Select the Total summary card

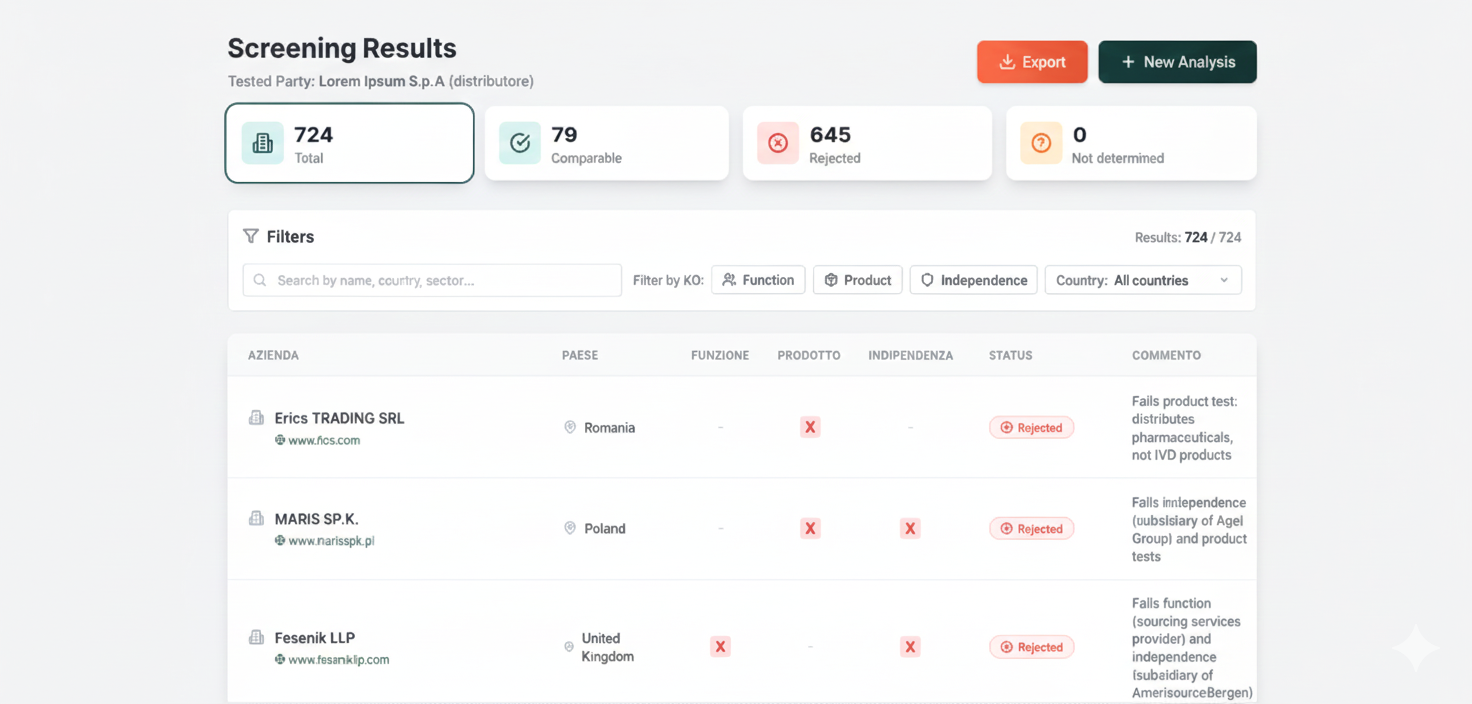[x=349, y=143]
